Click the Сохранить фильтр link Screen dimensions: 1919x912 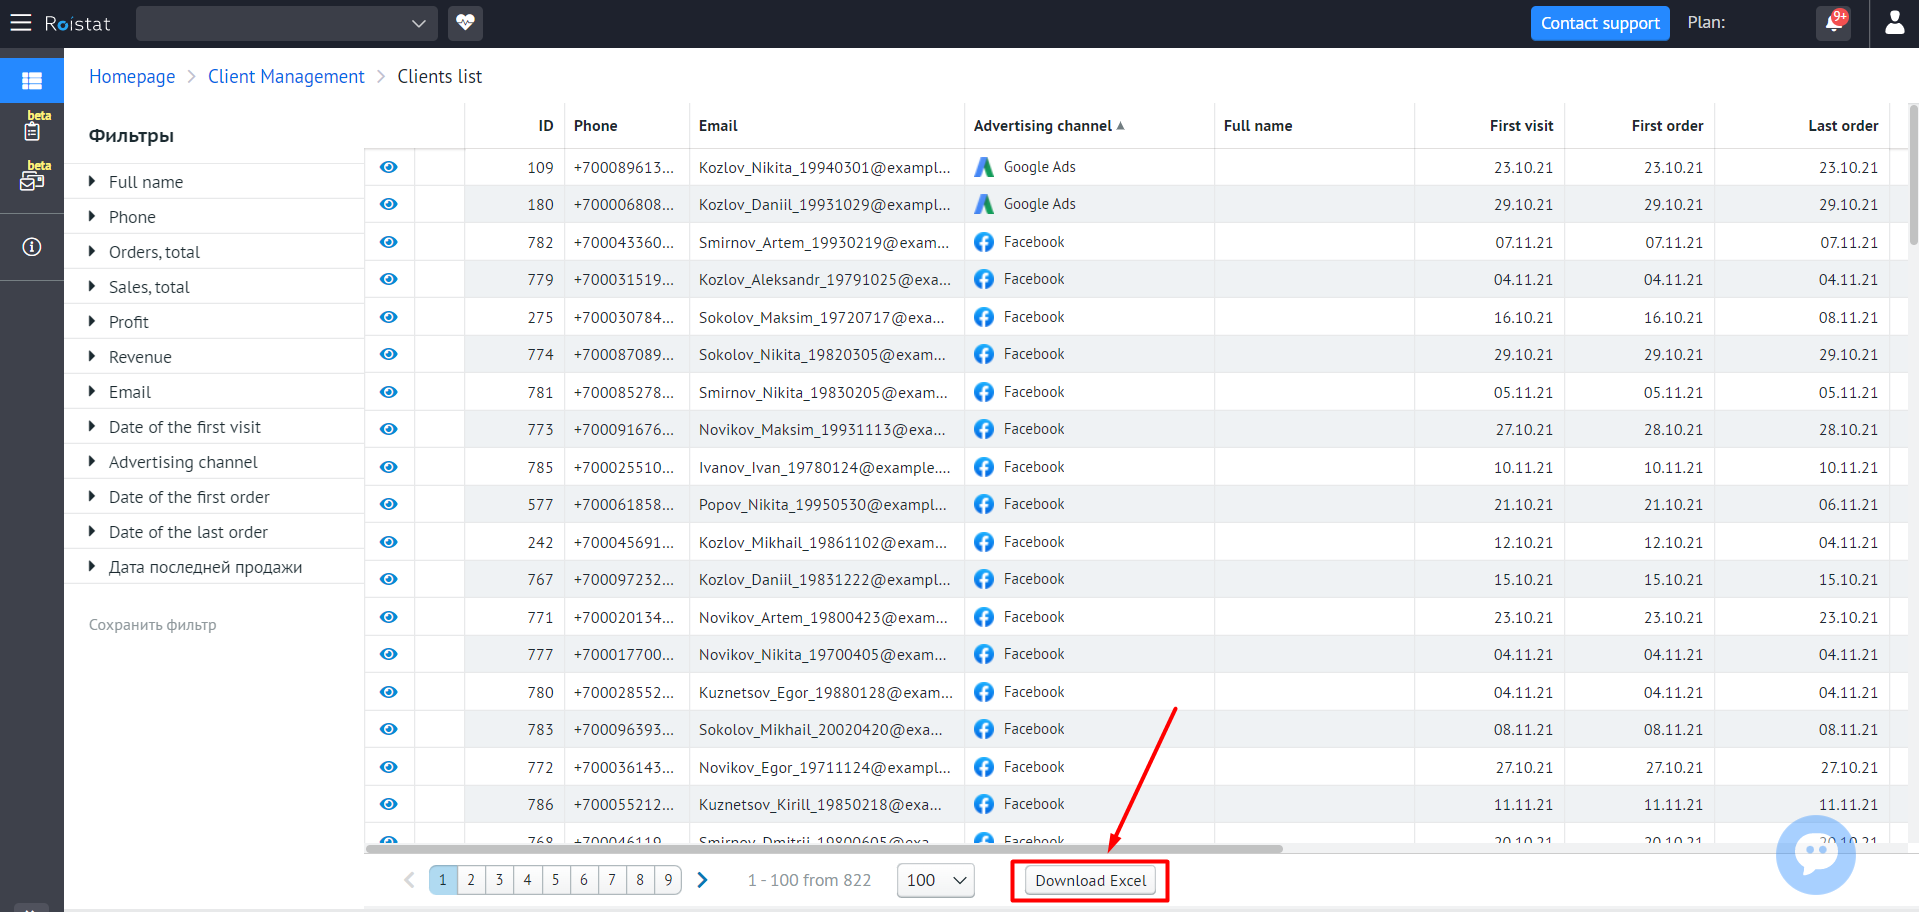click(153, 625)
